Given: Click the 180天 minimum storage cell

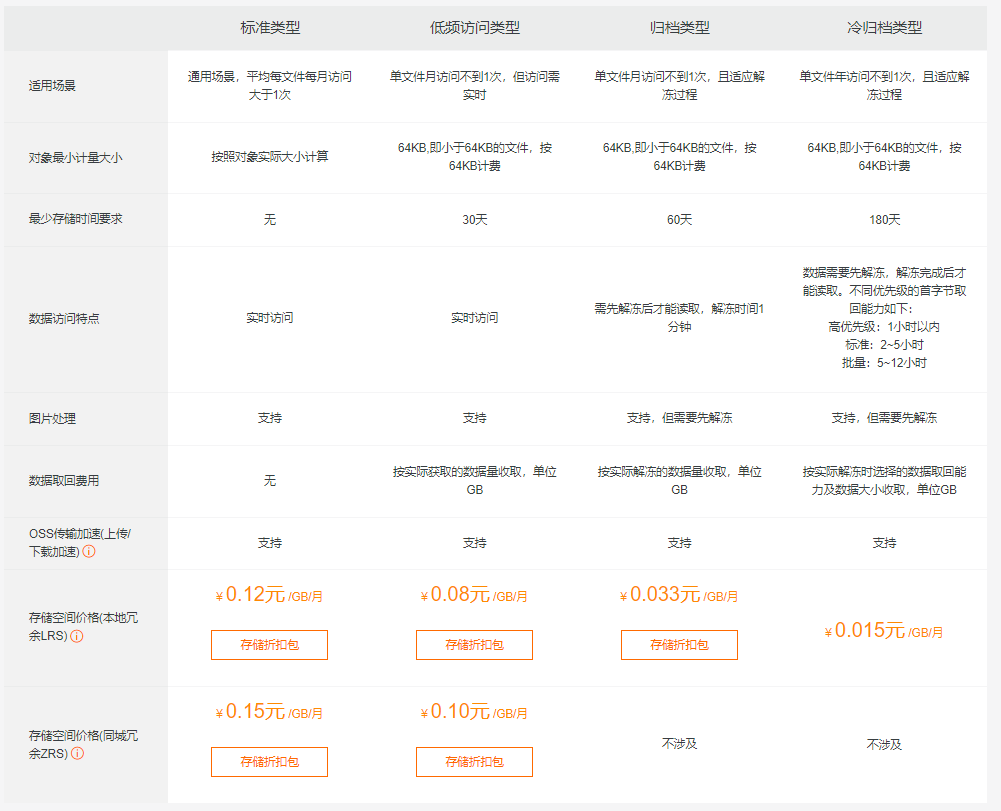Looking at the screenshot, I should click(884, 220).
